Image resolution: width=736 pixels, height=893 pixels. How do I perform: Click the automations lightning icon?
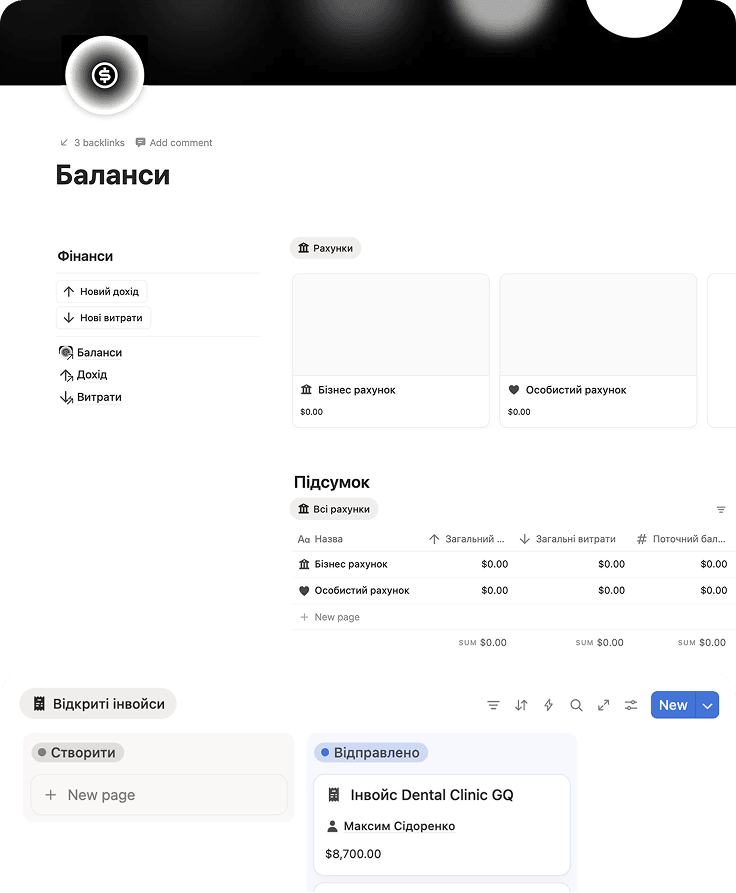548,705
